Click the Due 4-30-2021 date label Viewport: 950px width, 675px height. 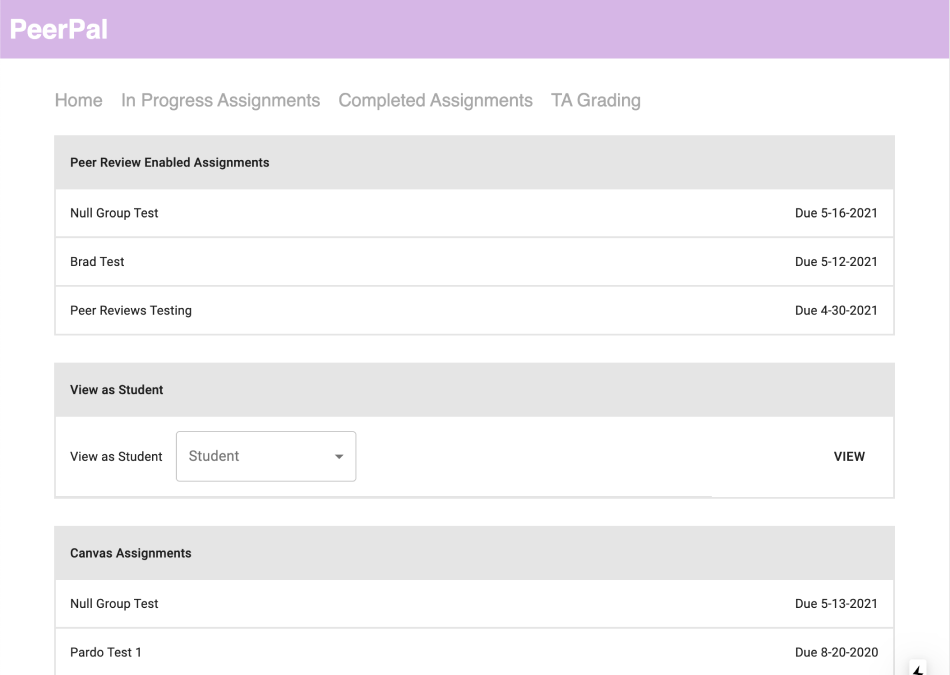pyautogui.click(x=836, y=310)
